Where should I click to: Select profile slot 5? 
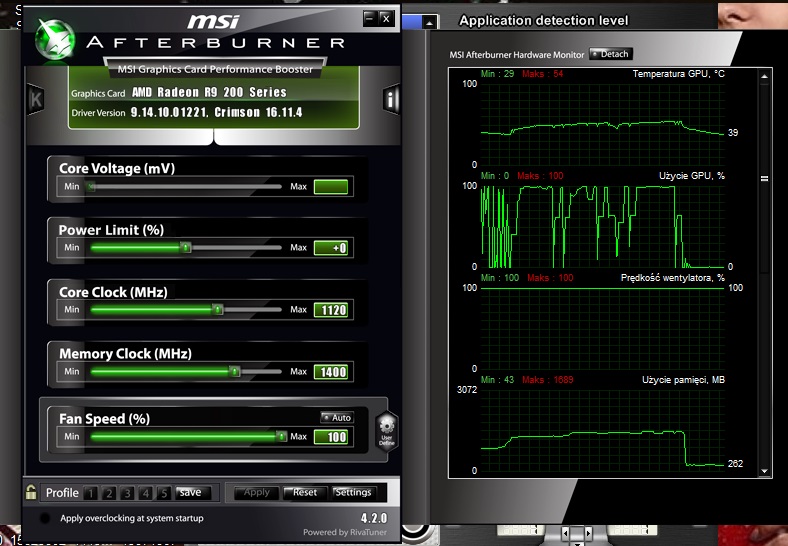[164, 493]
